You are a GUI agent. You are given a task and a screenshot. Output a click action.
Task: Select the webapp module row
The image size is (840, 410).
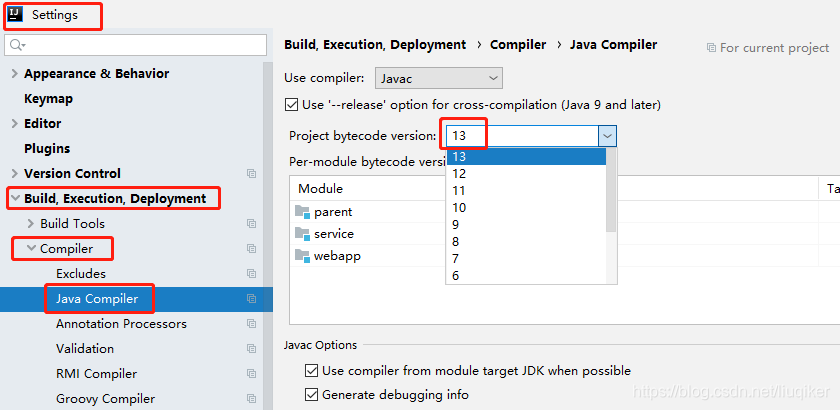tap(565, 256)
